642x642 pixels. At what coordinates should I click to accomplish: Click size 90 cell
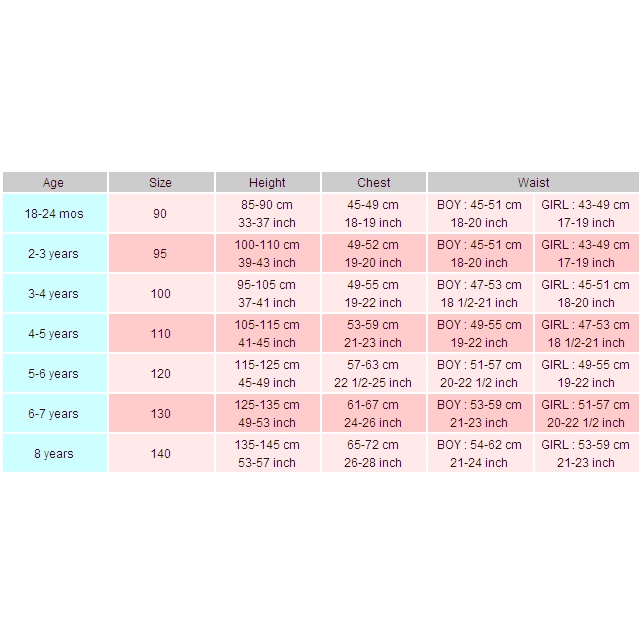[x=160, y=214]
